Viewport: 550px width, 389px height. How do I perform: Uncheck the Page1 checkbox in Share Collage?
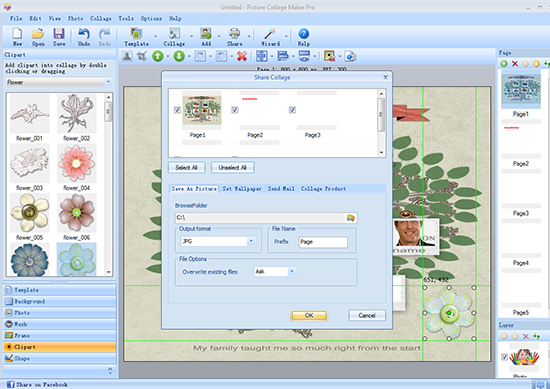pos(177,110)
